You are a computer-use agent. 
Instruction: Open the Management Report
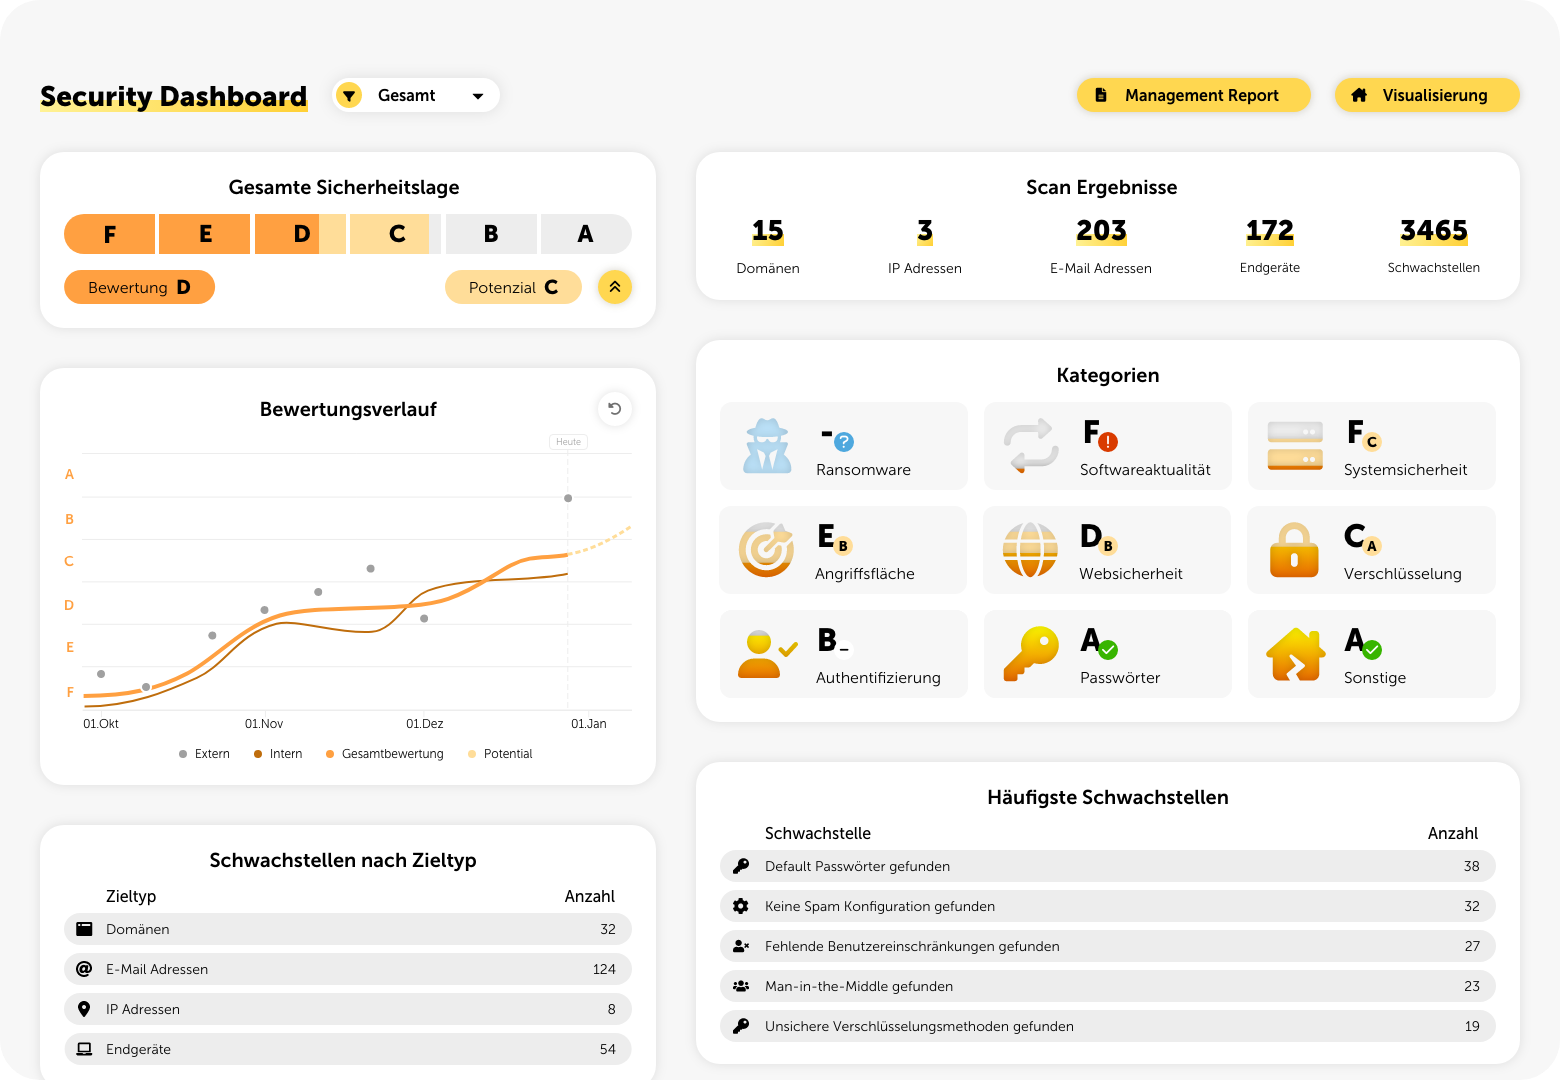[1194, 95]
